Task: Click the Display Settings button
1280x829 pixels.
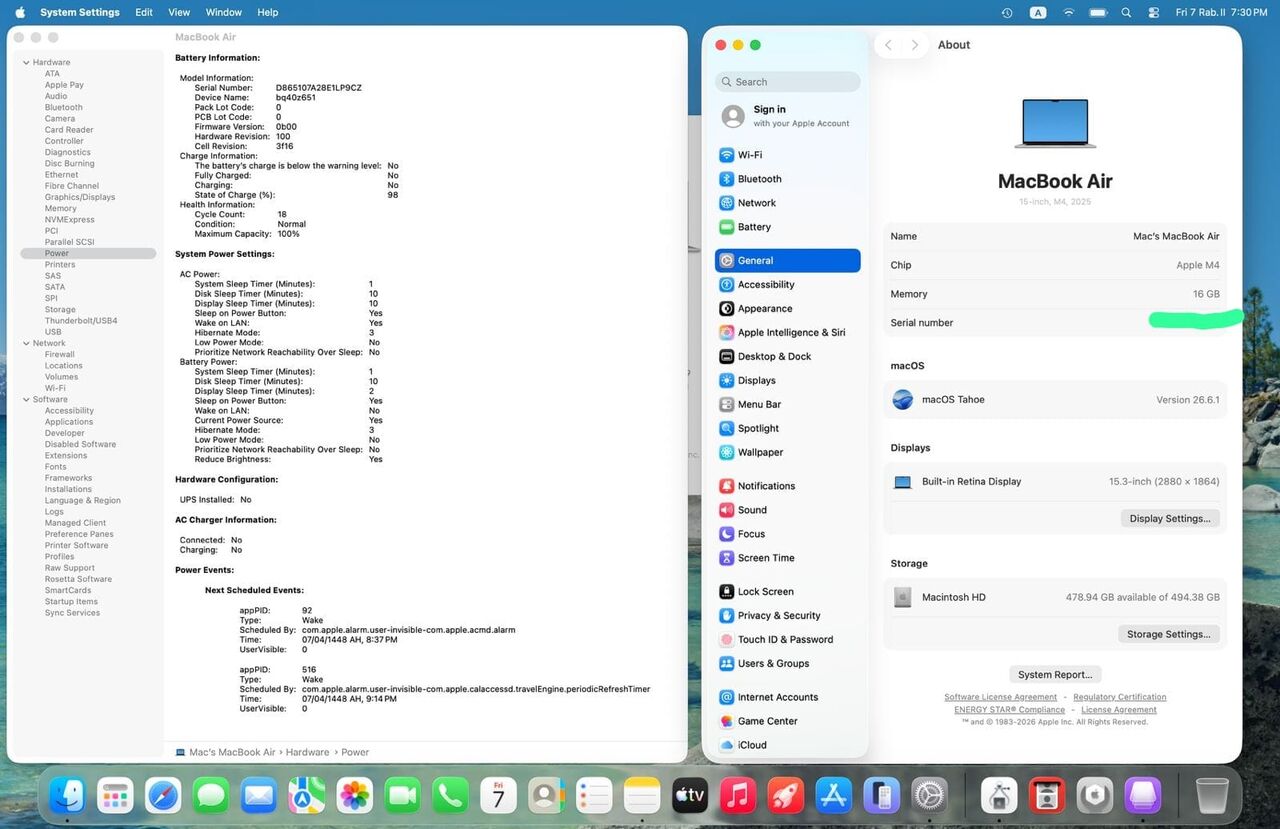Action: pyautogui.click(x=1169, y=518)
